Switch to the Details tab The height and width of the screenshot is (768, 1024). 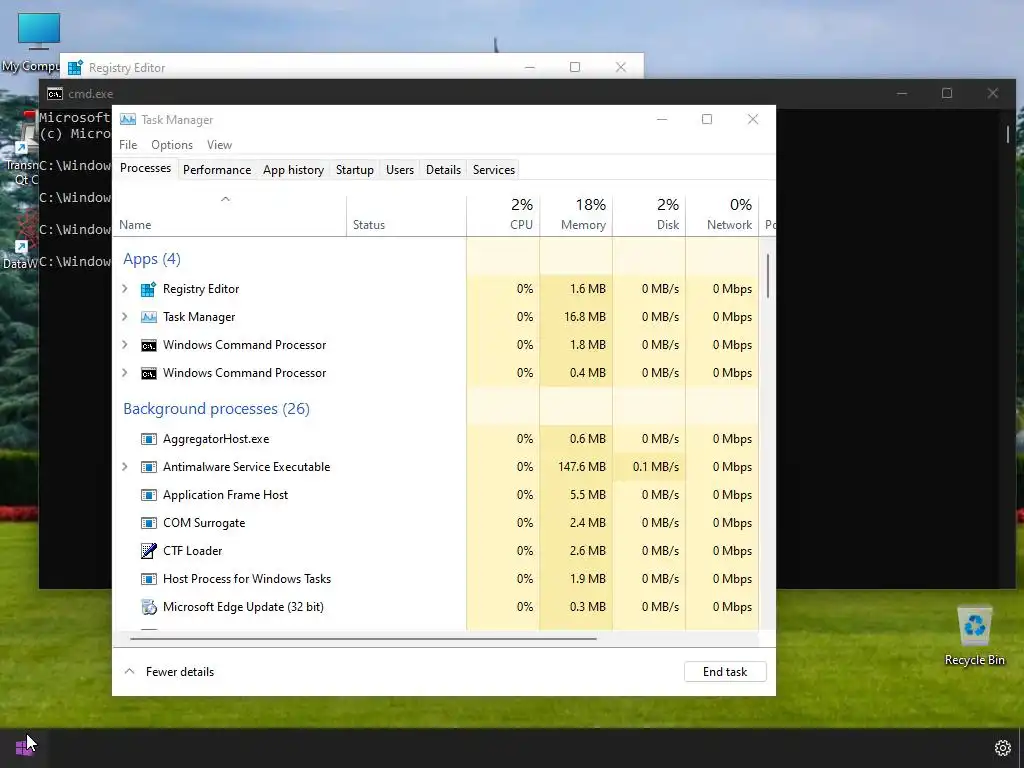point(443,170)
